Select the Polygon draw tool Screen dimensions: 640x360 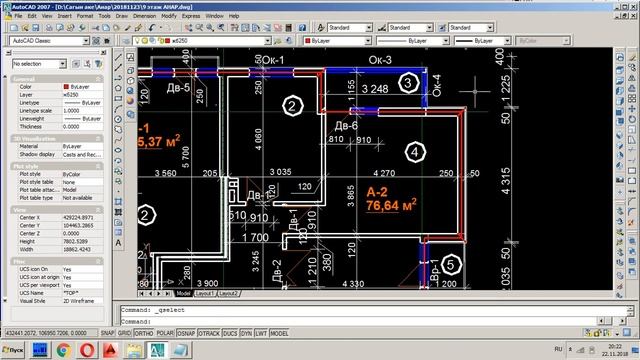(118, 88)
